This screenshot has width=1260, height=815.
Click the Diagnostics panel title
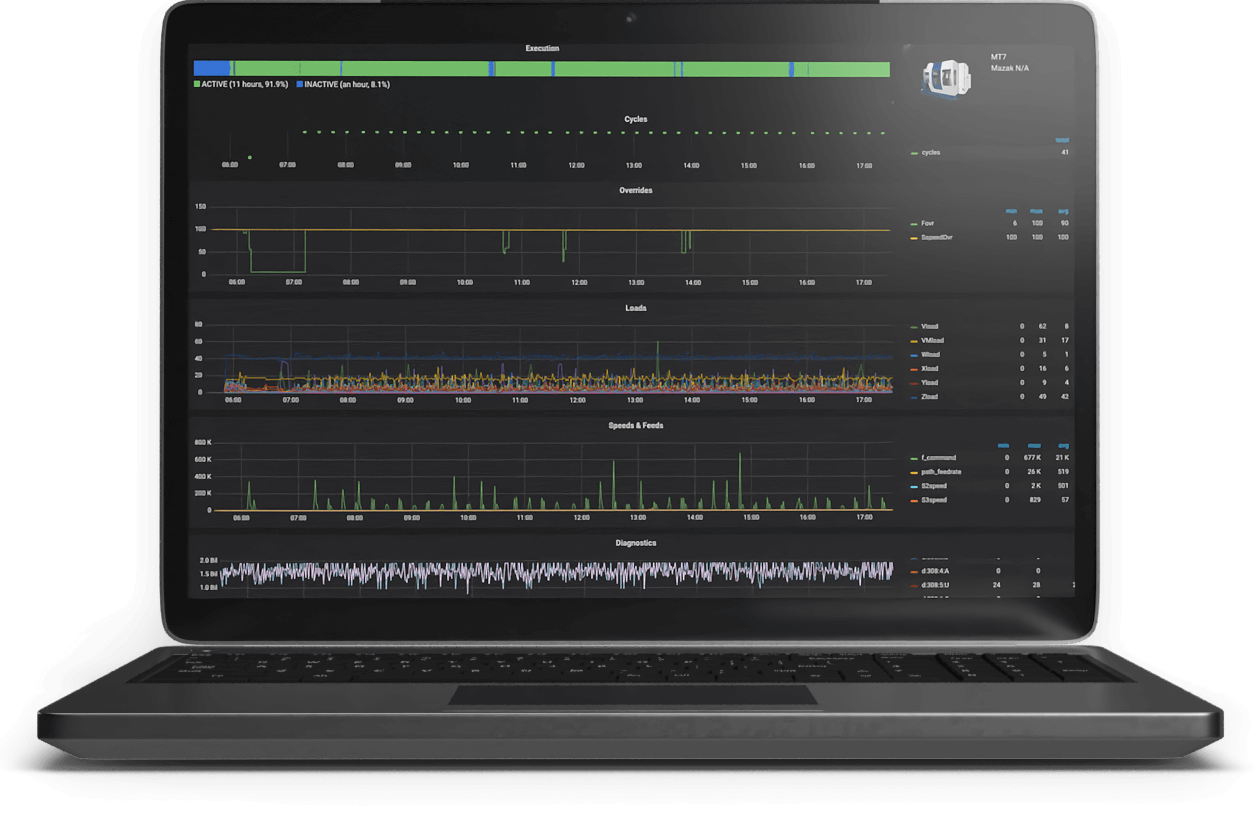pos(635,543)
